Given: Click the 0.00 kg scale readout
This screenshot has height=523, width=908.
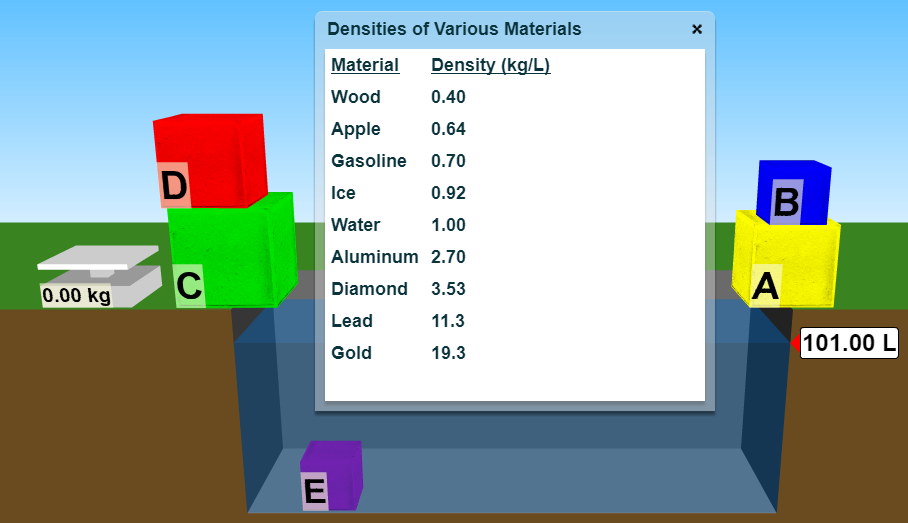Looking at the screenshot, I should coord(76,295).
